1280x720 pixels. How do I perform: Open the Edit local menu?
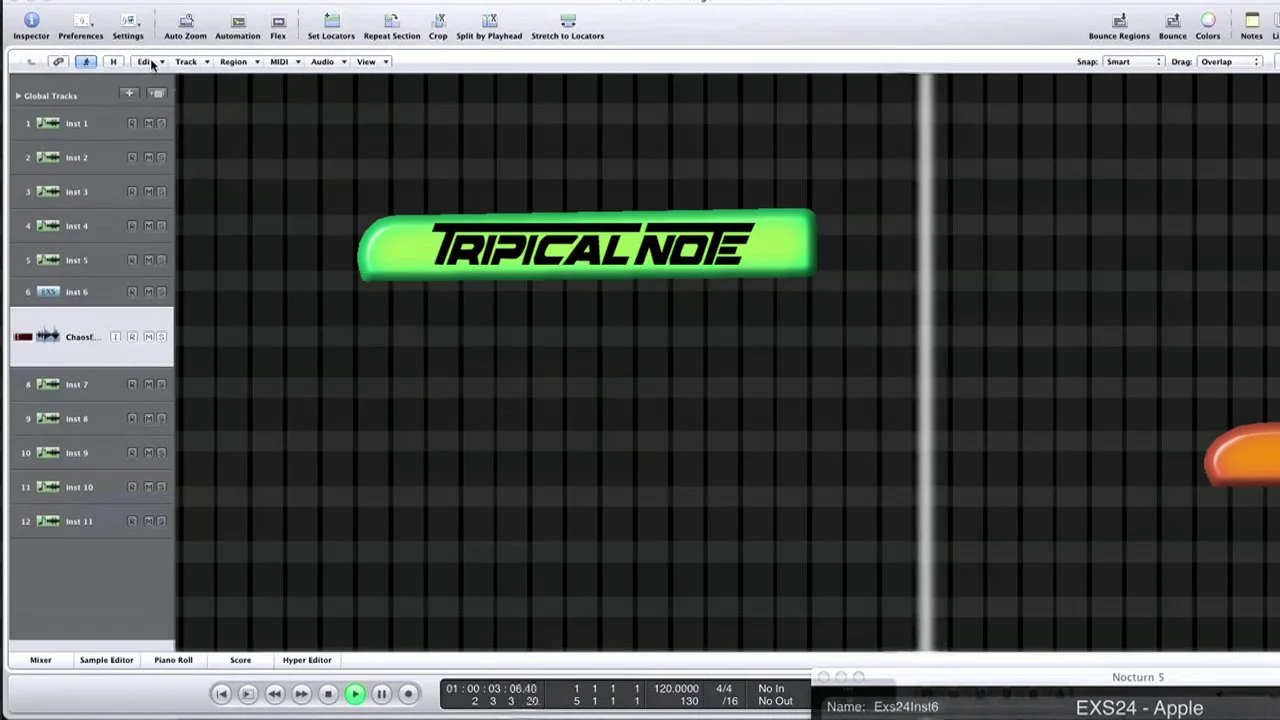click(150, 62)
